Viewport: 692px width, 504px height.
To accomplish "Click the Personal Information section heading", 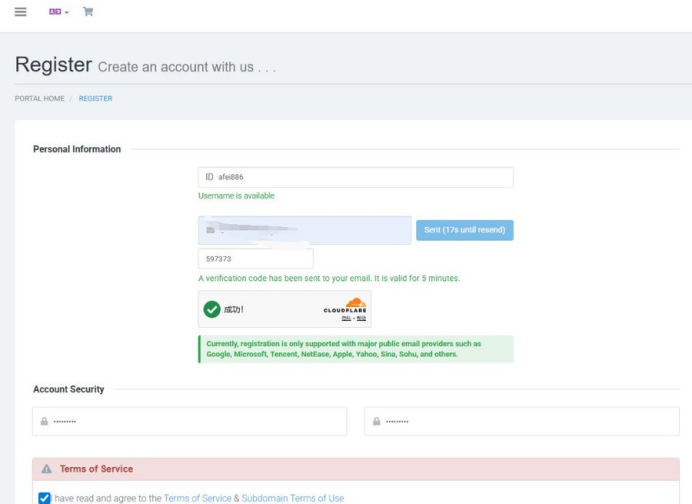I will (77, 149).
